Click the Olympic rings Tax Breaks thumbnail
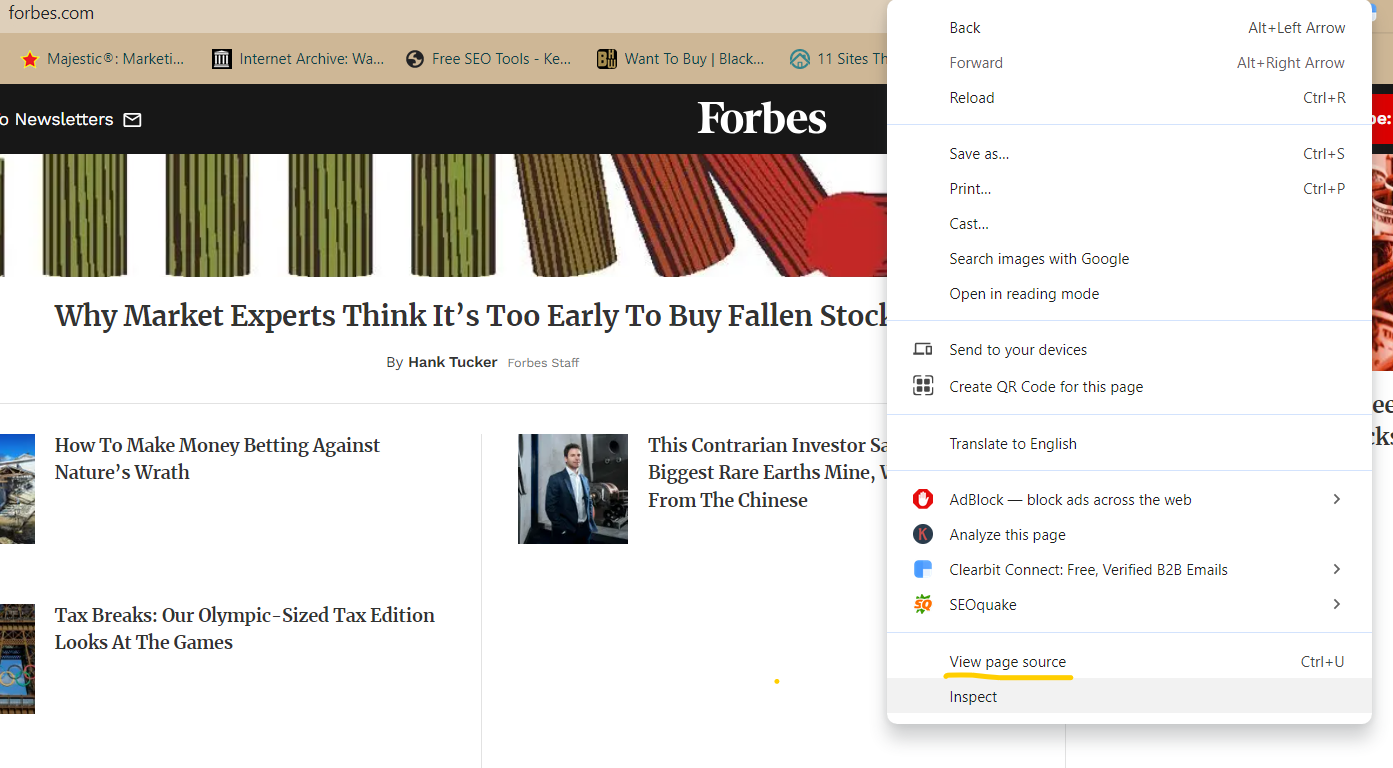 (17, 659)
